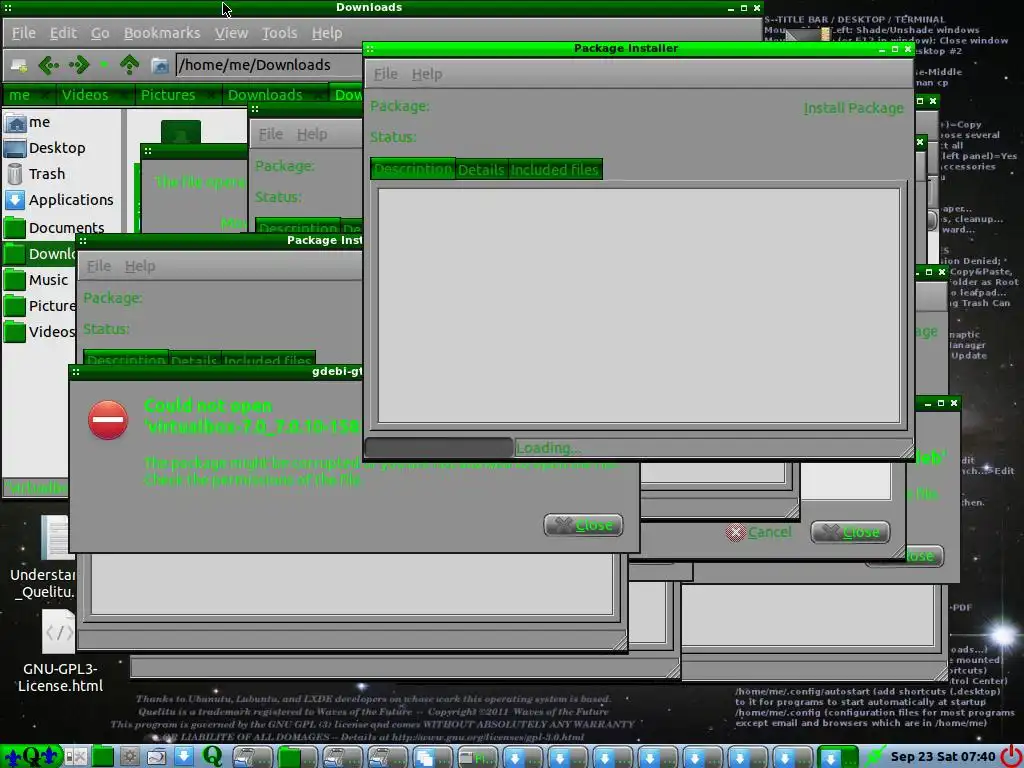This screenshot has width=1024, height=768.
Task: Open the Understanding Quelitu document desktop icon
Action: click(x=47, y=558)
